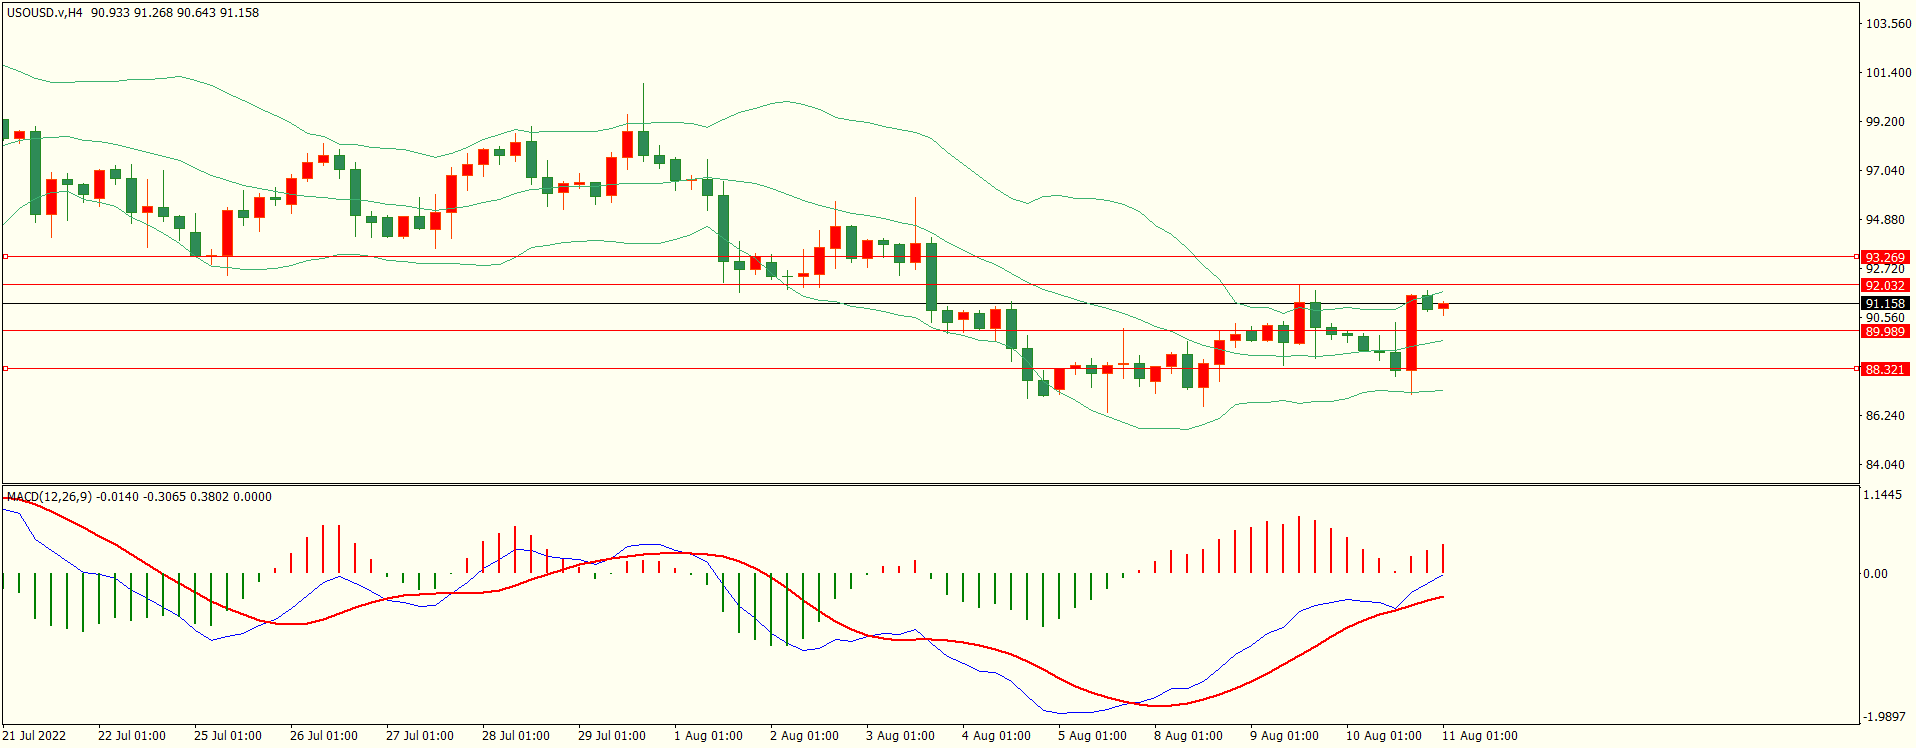Click the left handle of the 93.269 line

6,257
